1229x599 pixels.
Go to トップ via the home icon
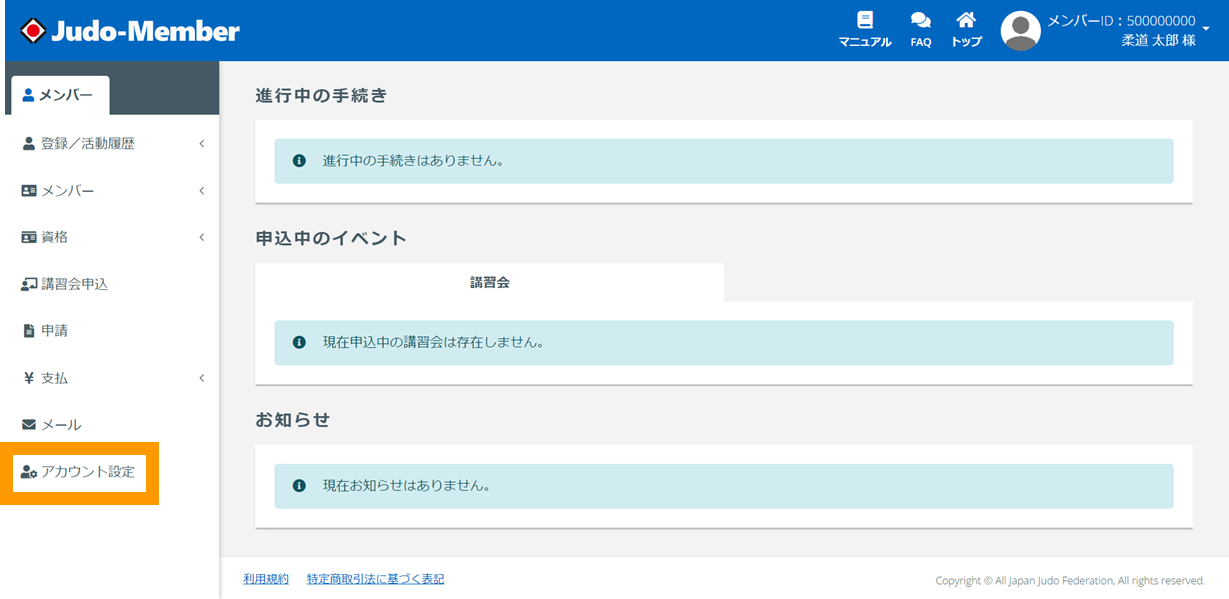pyautogui.click(x=966, y=20)
